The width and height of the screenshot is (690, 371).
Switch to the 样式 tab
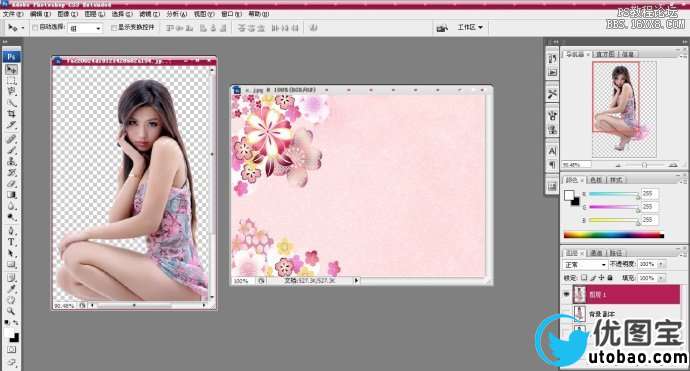(x=616, y=180)
